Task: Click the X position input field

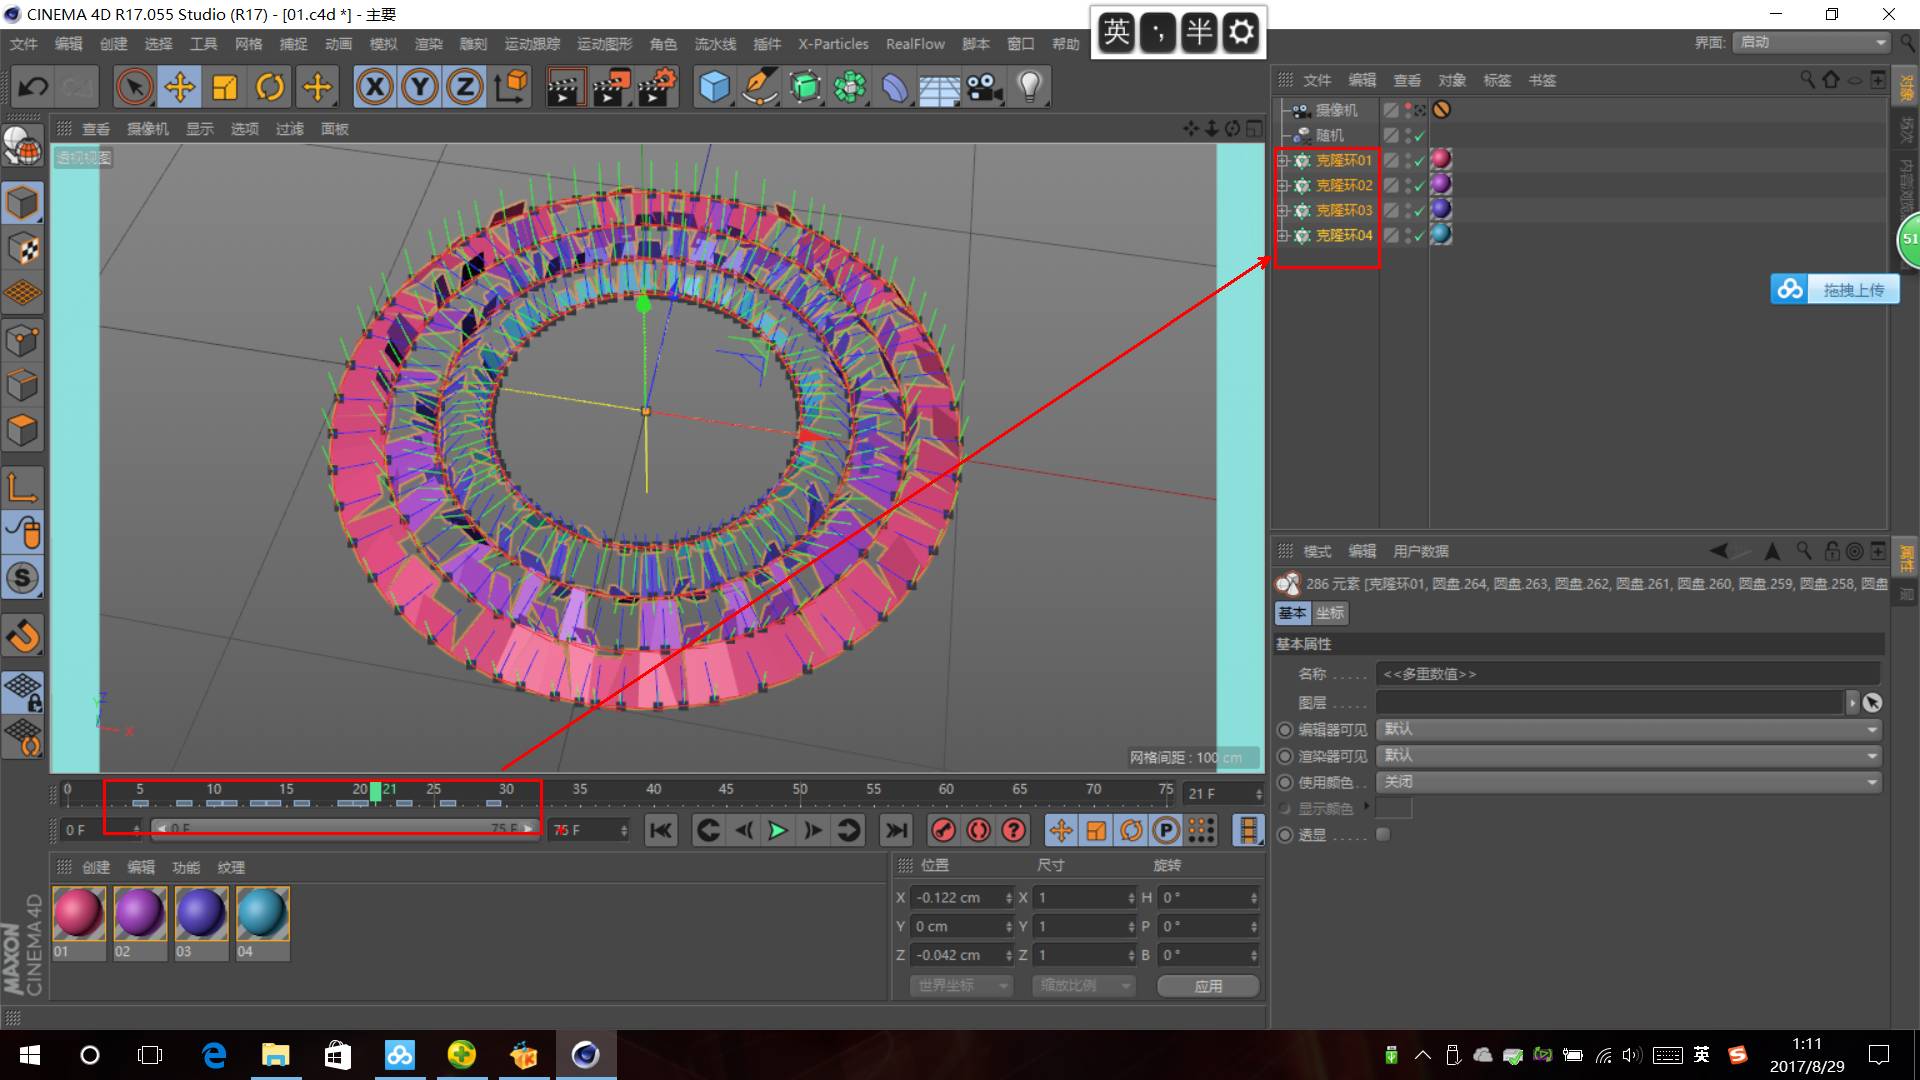Action: tap(957, 898)
